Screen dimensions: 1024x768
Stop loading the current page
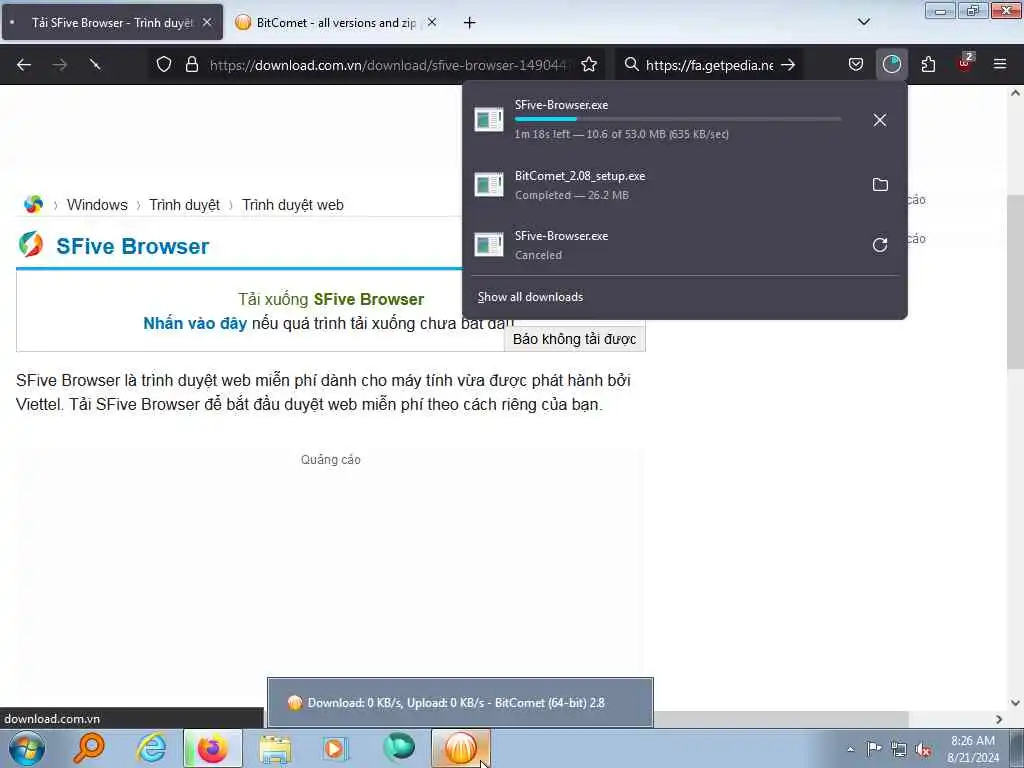click(95, 65)
